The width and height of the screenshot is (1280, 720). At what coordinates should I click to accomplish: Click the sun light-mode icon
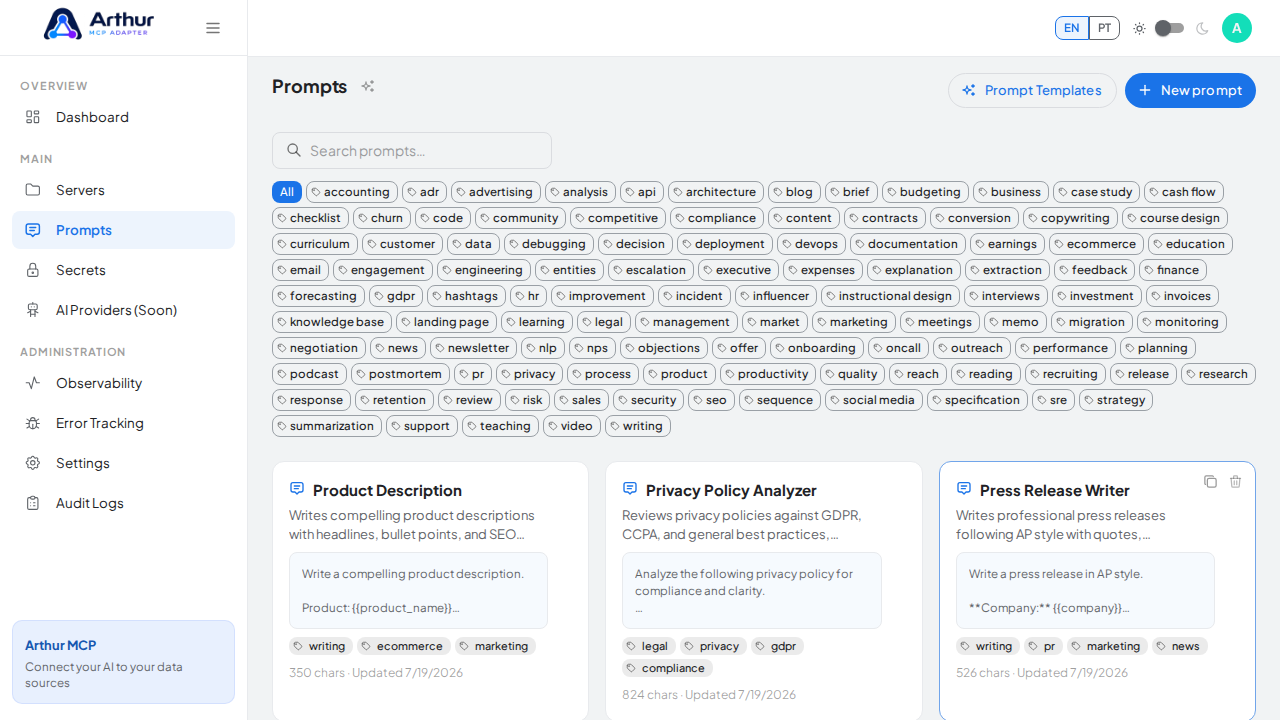[x=1139, y=28]
